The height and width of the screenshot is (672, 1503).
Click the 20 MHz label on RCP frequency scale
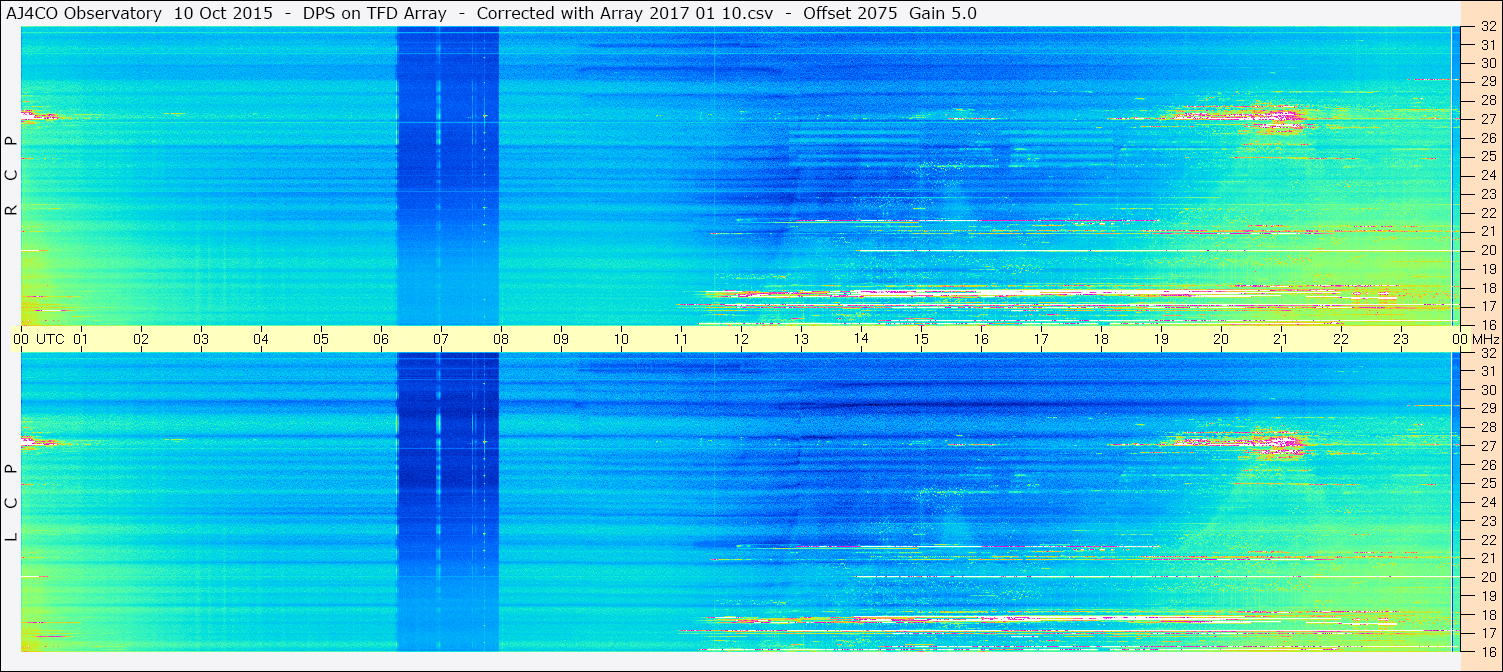click(1487, 250)
